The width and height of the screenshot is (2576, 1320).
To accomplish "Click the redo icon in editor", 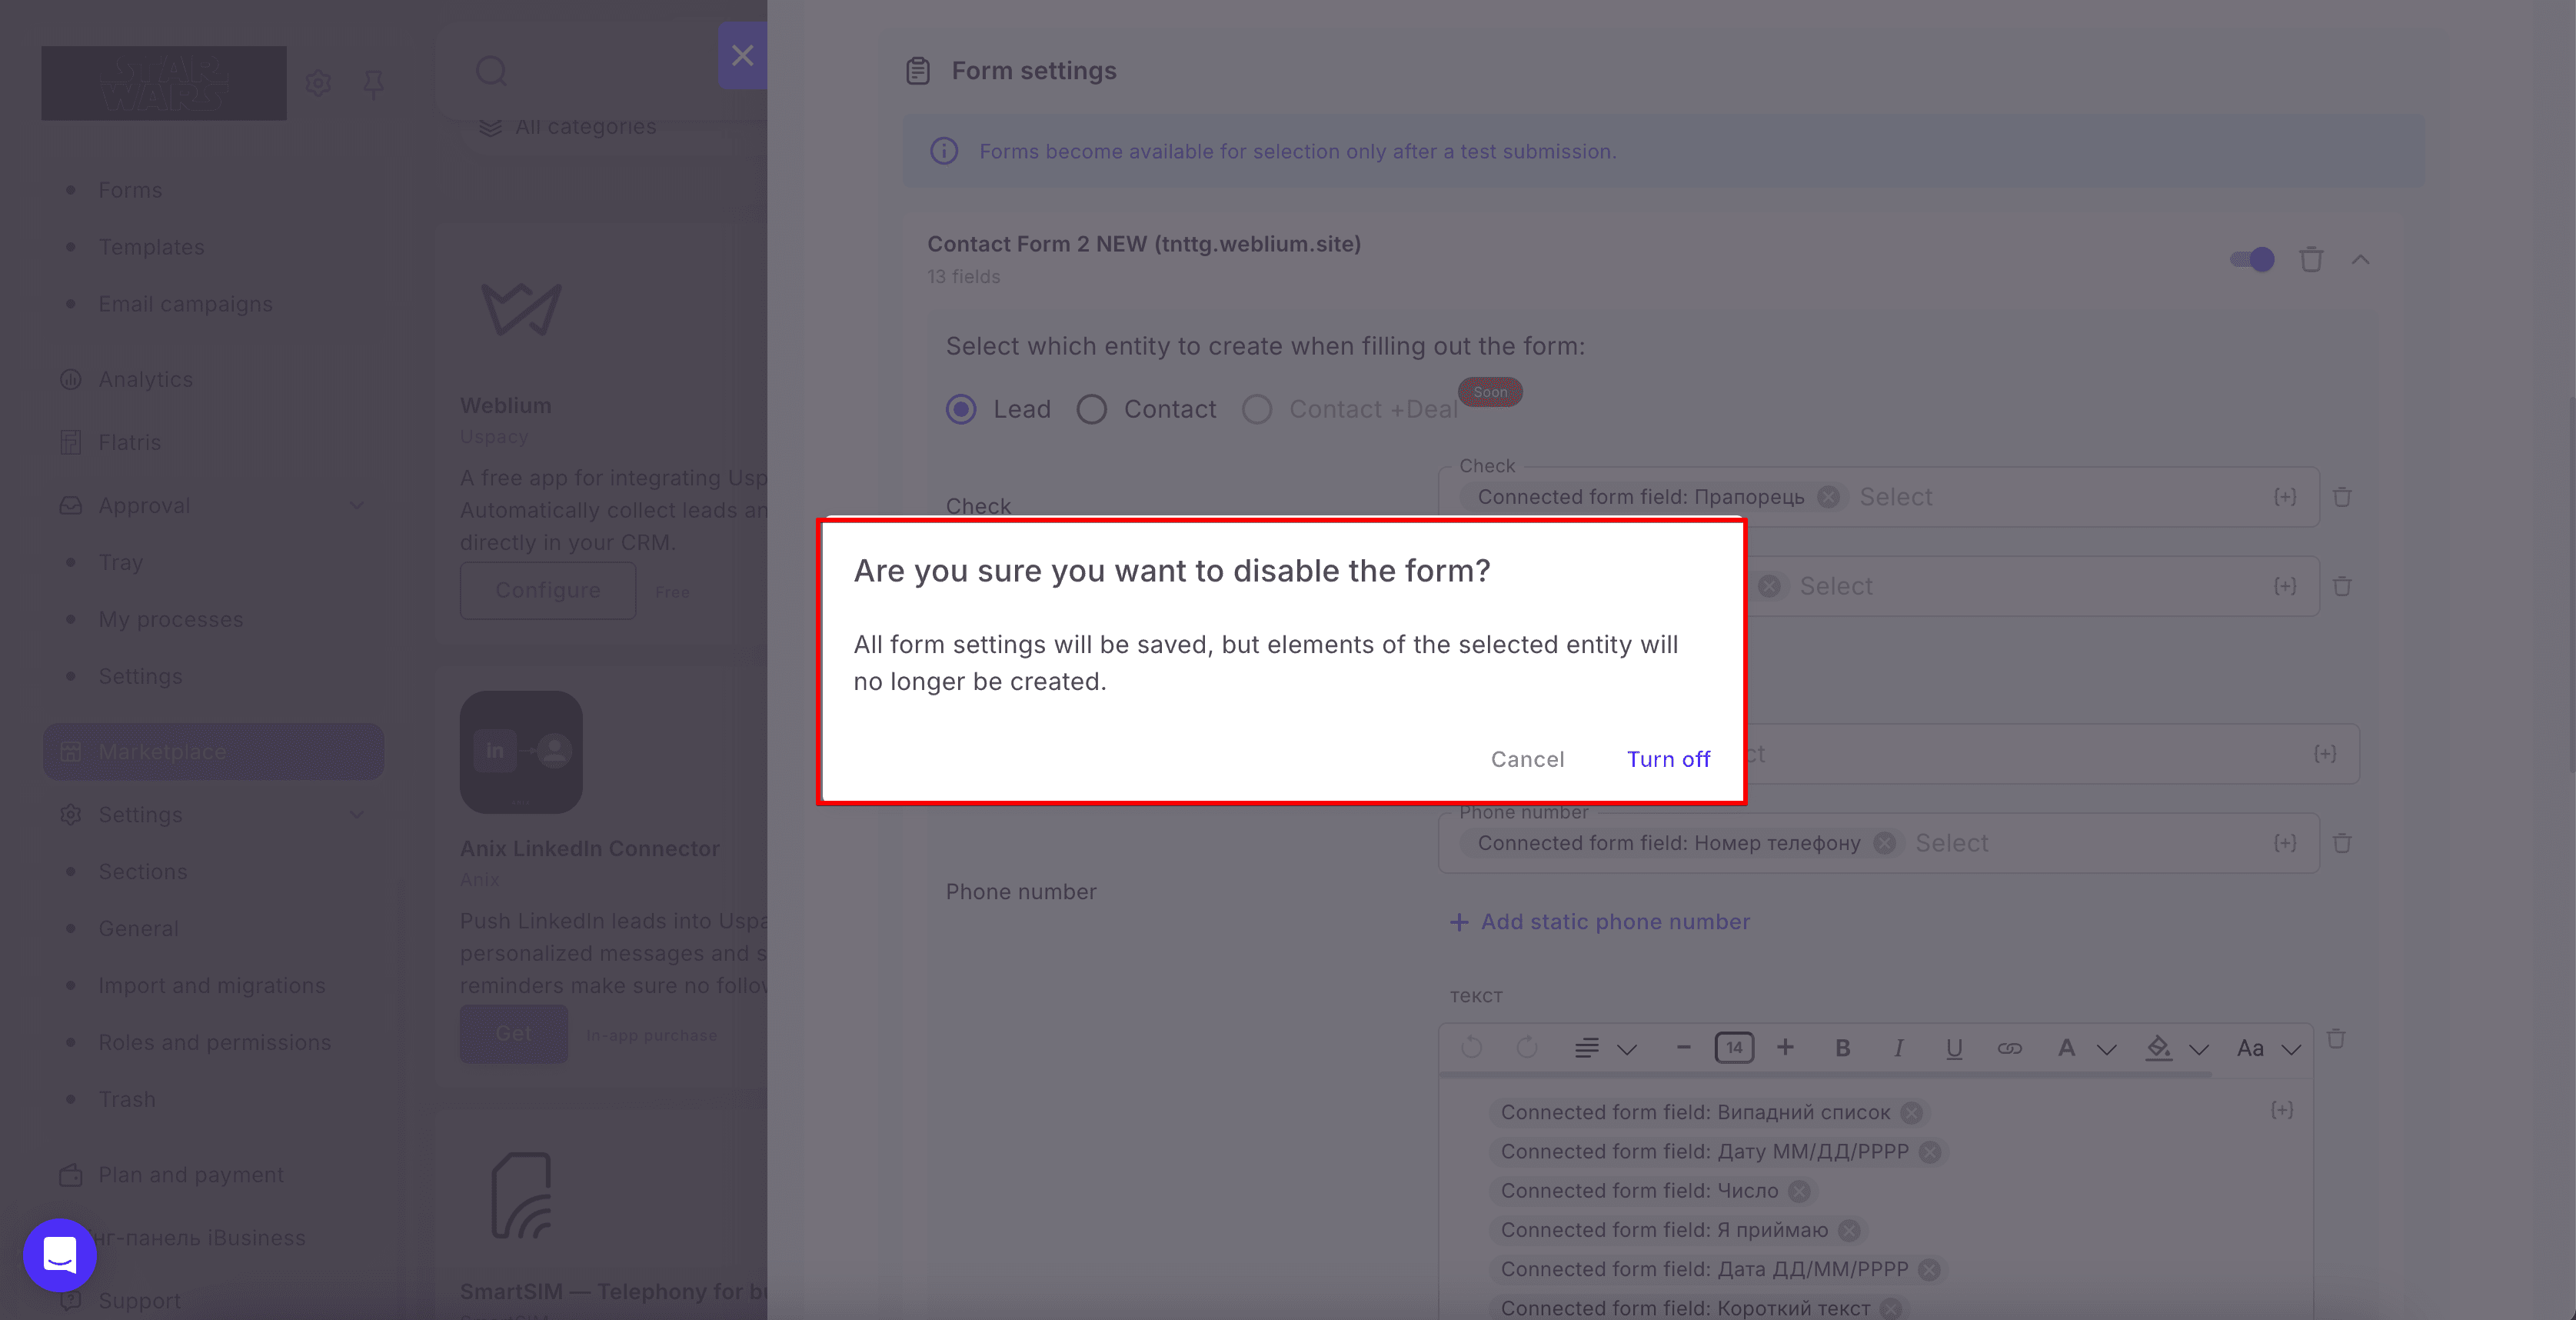I will (x=1526, y=1048).
